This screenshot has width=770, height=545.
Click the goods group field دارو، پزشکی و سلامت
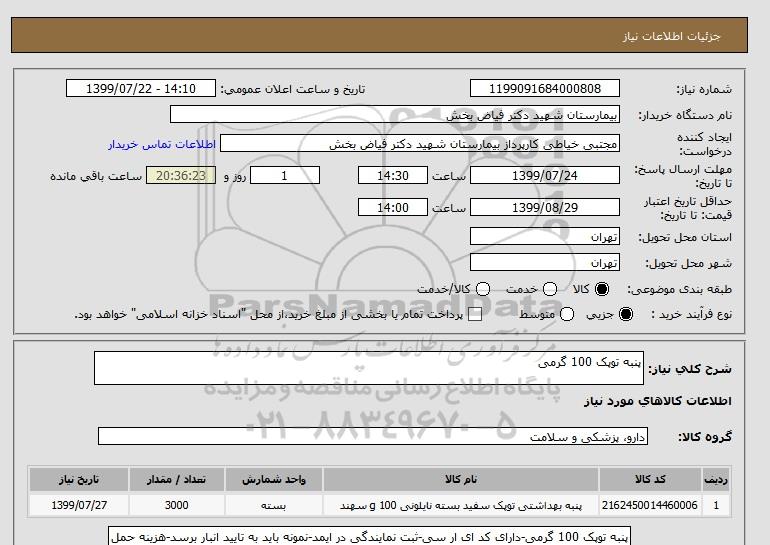(x=373, y=436)
